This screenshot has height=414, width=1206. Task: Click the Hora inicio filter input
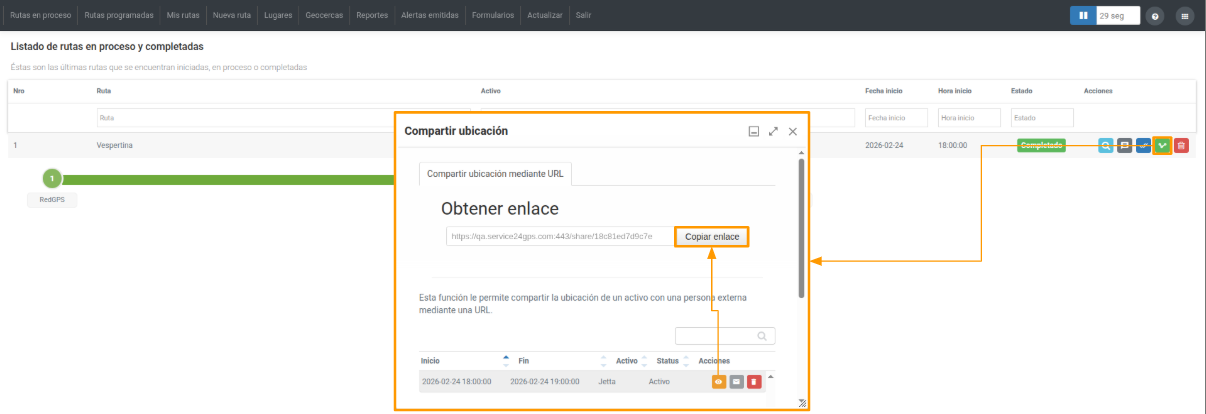[x=968, y=117]
